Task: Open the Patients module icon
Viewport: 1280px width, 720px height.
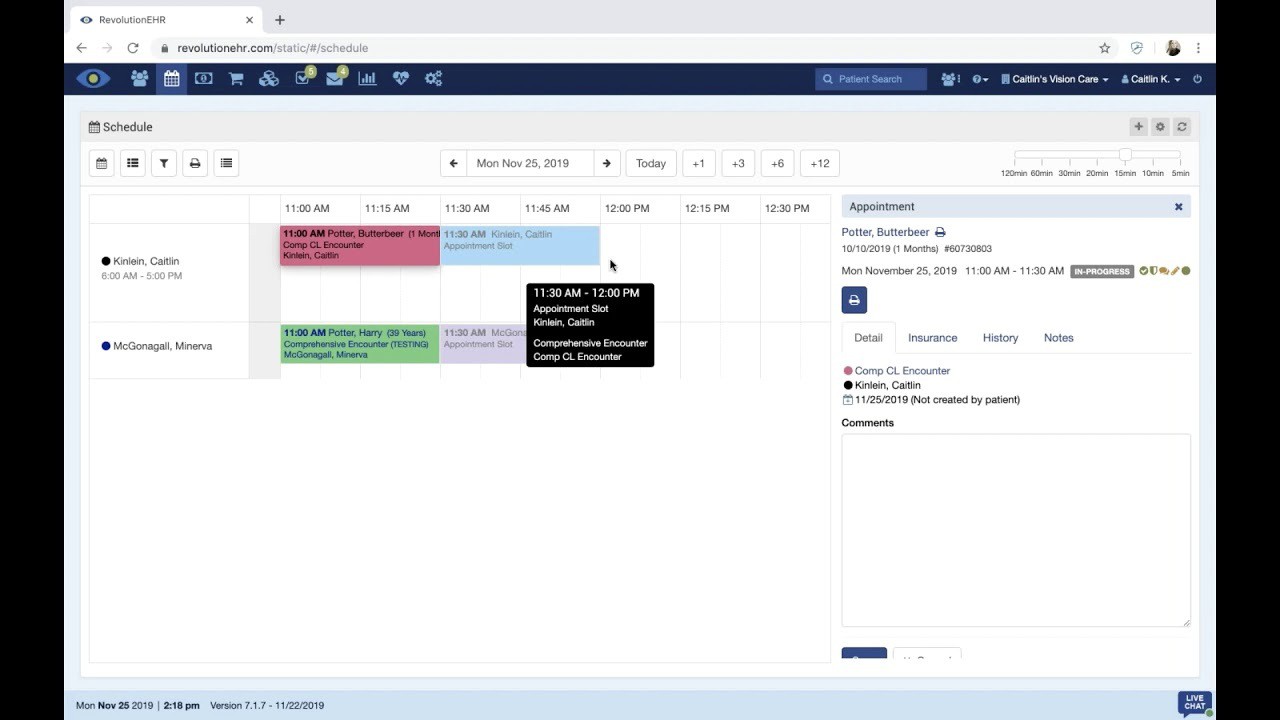Action: 139,78
